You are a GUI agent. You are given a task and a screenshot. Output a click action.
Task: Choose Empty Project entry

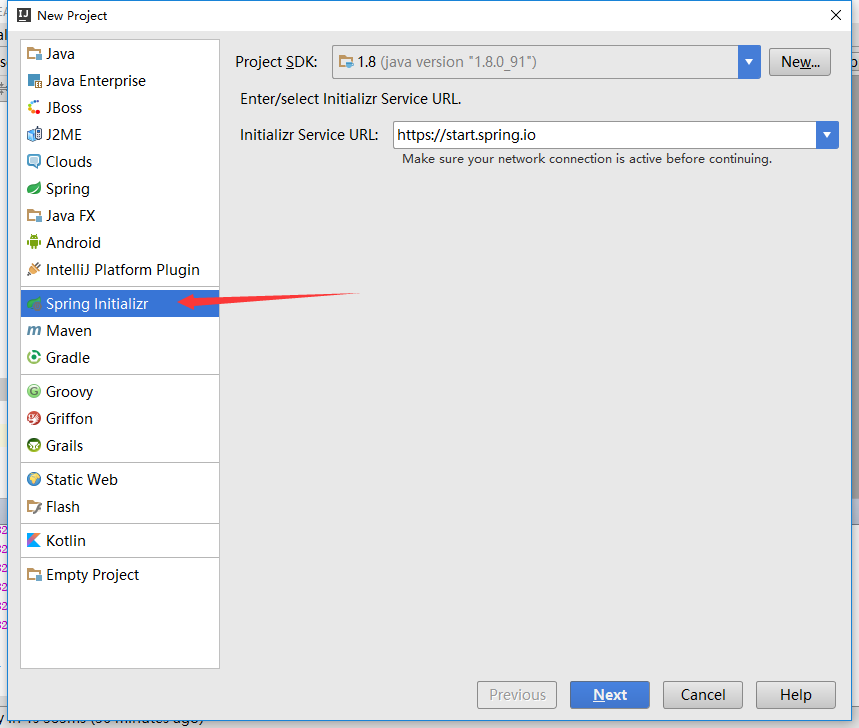point(119,574)
